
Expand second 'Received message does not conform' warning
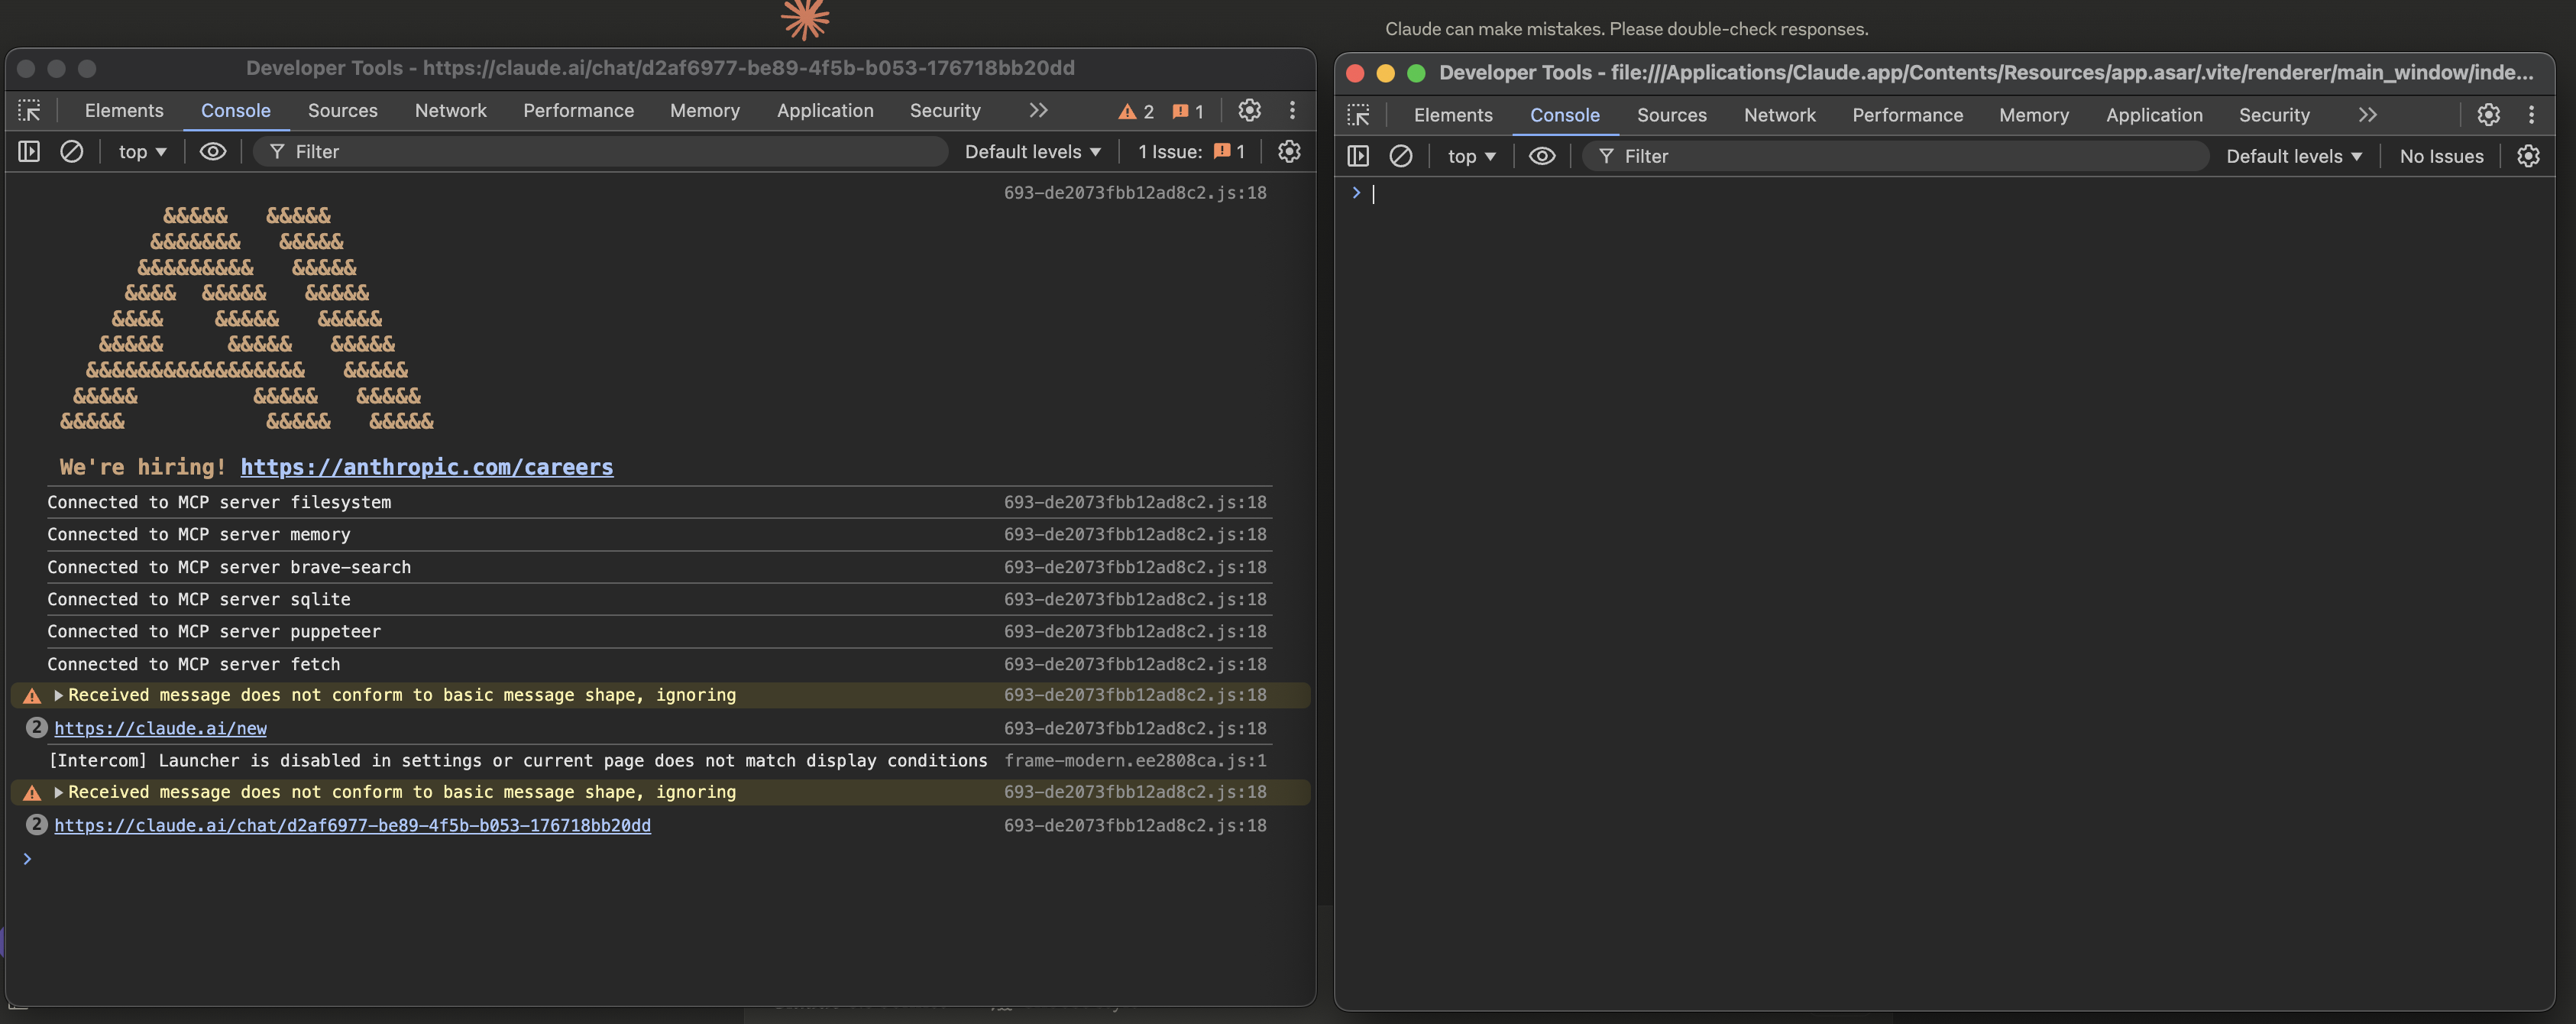(x=58, y=792)
